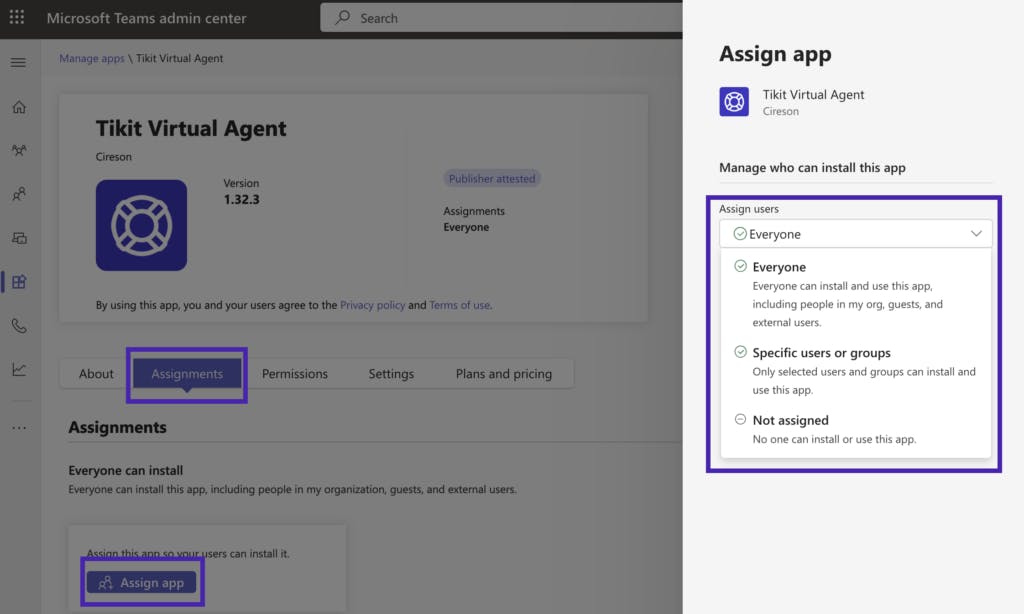Choose Specific users or groups option
The width and height of the screenshot is (1024, 614).
point(821,353)
